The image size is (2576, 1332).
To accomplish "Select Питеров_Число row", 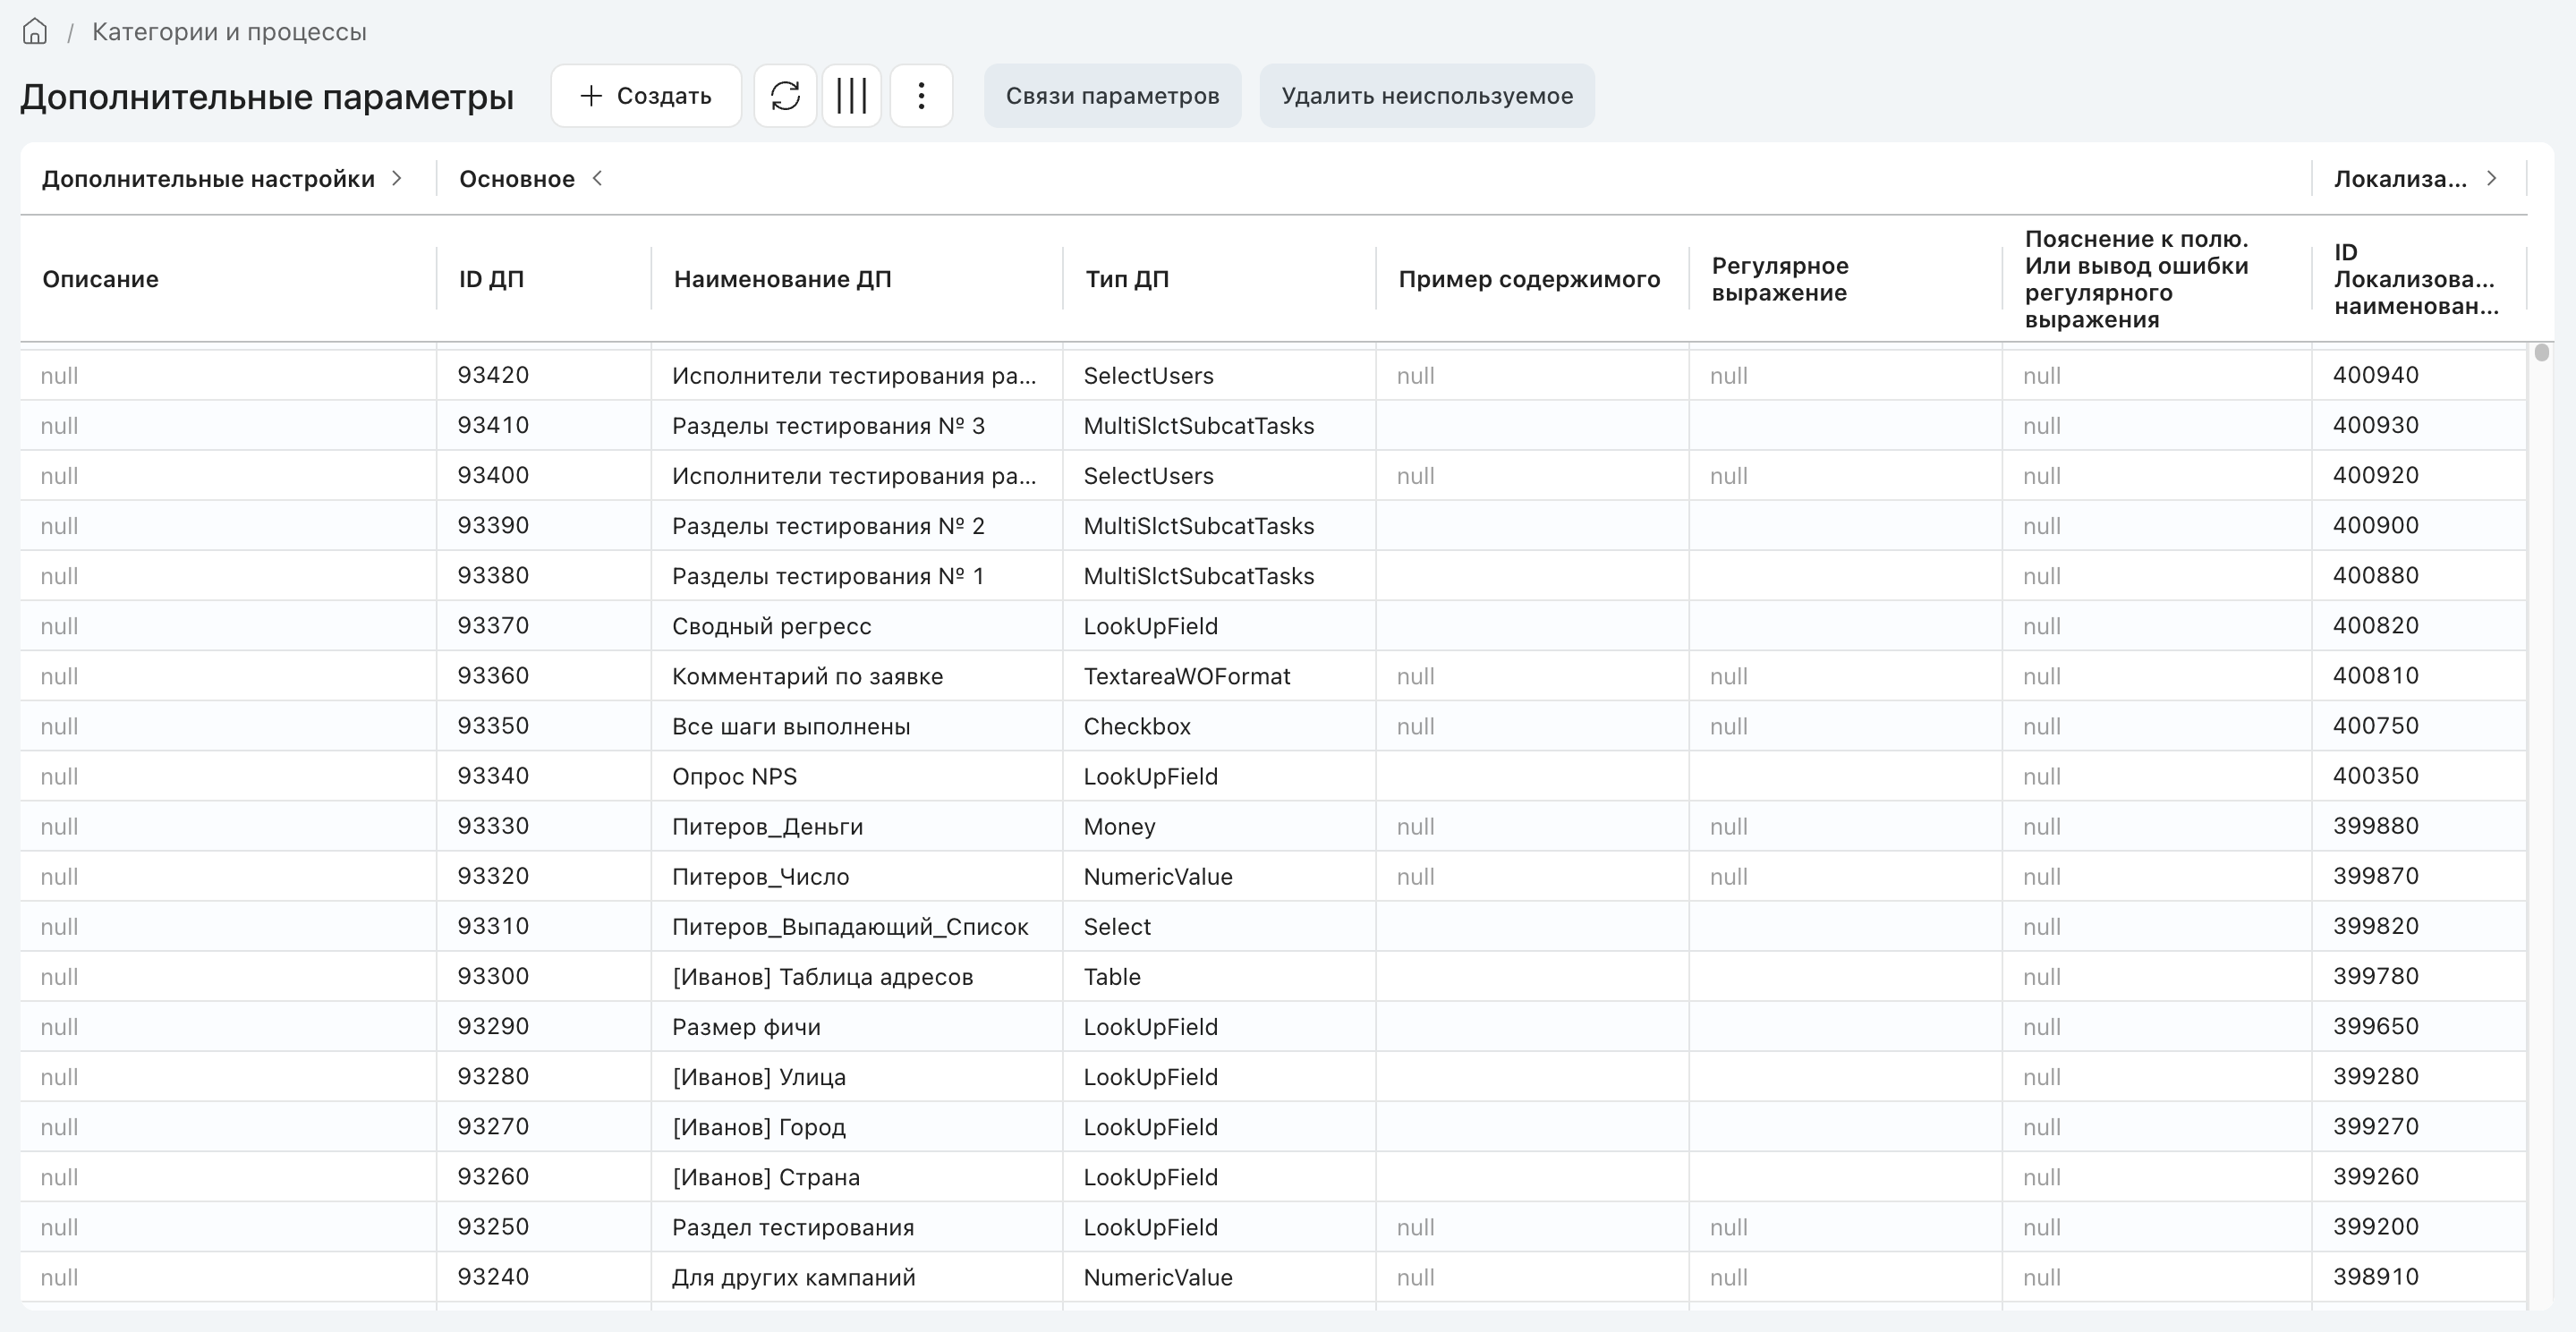I will 1273,876.
